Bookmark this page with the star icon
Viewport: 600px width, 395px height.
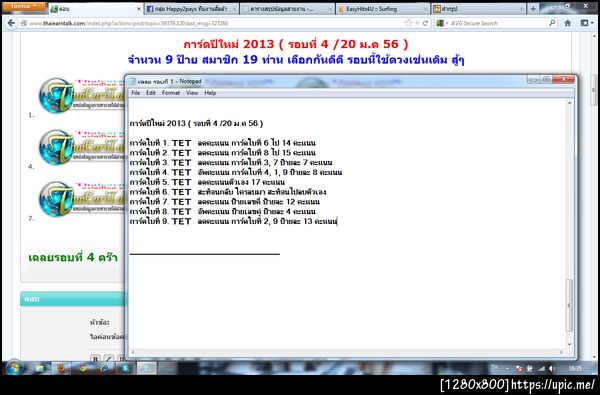[x=408, y=23]
